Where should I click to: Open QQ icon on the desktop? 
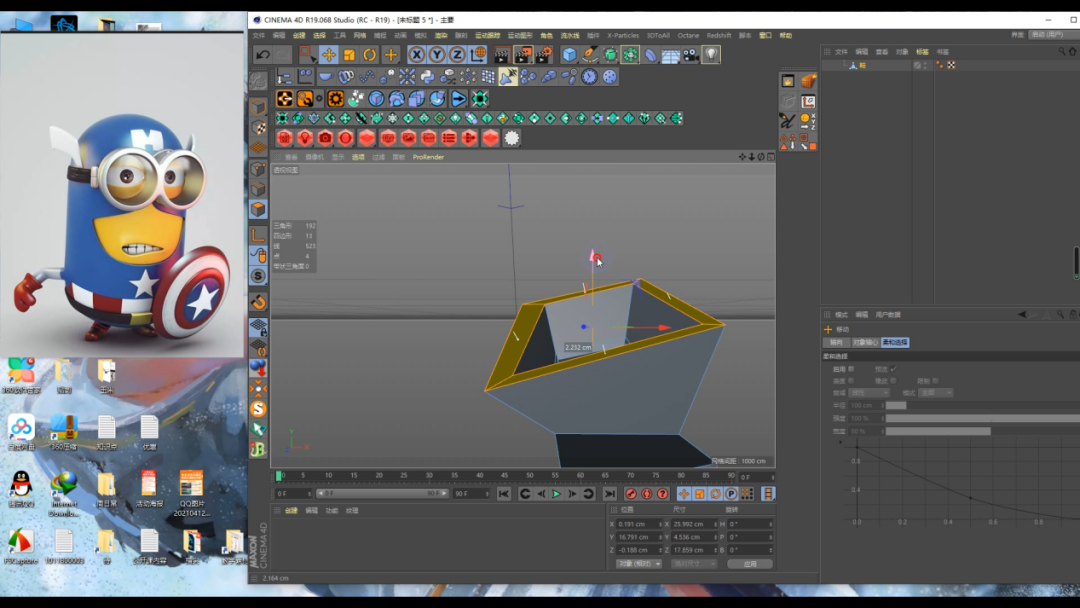[21, 489]
